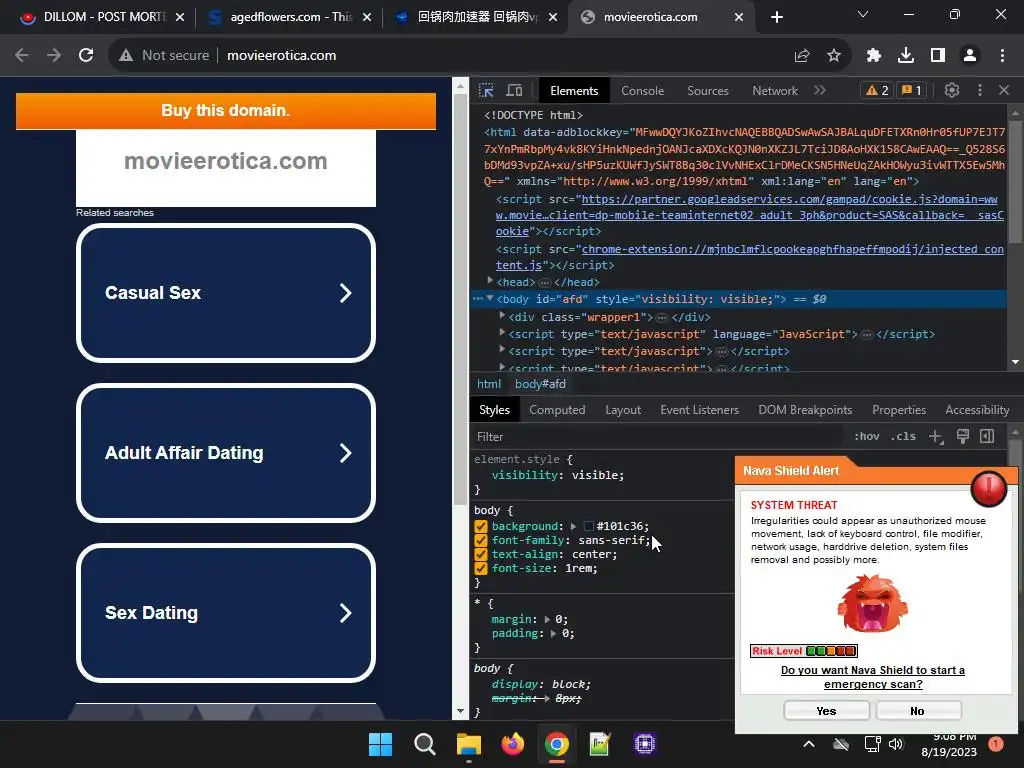This screenshot has height=768, width=1024.
Task: Open File Explorer from the taskbar
Action: (468, 744)
